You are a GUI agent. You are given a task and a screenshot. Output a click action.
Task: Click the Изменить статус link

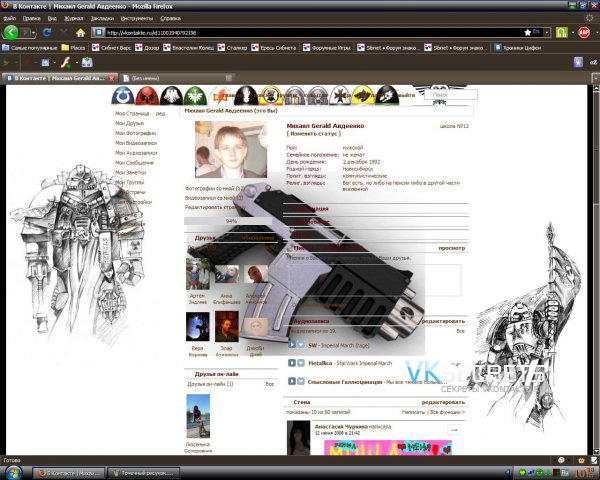[313, 134]
